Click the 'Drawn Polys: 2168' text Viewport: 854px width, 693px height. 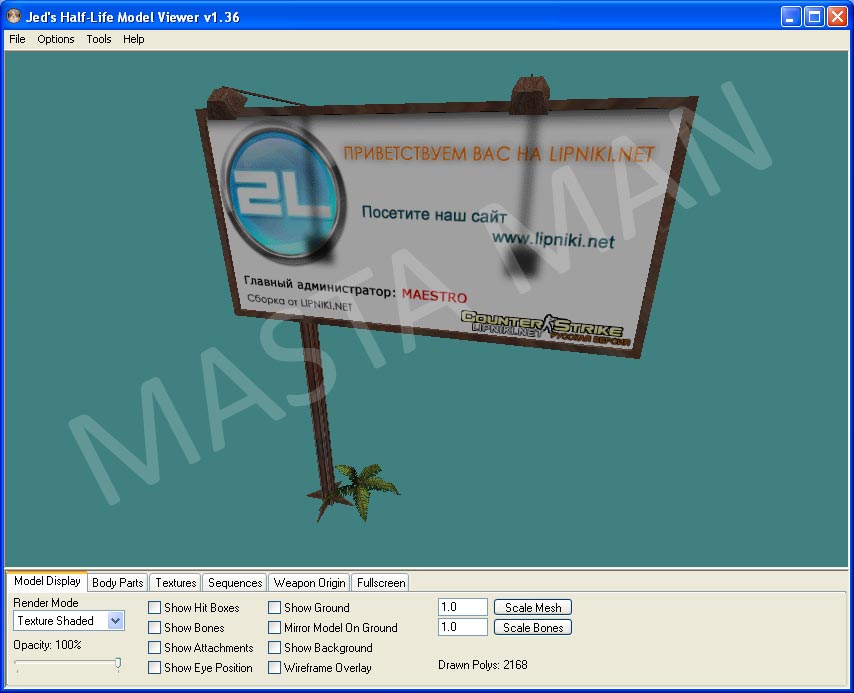point(483,665)
